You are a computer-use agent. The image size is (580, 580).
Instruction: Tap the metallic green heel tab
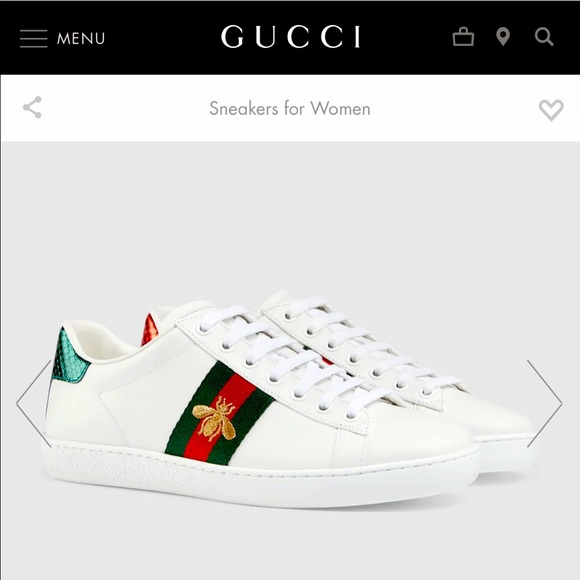(69, 356)
